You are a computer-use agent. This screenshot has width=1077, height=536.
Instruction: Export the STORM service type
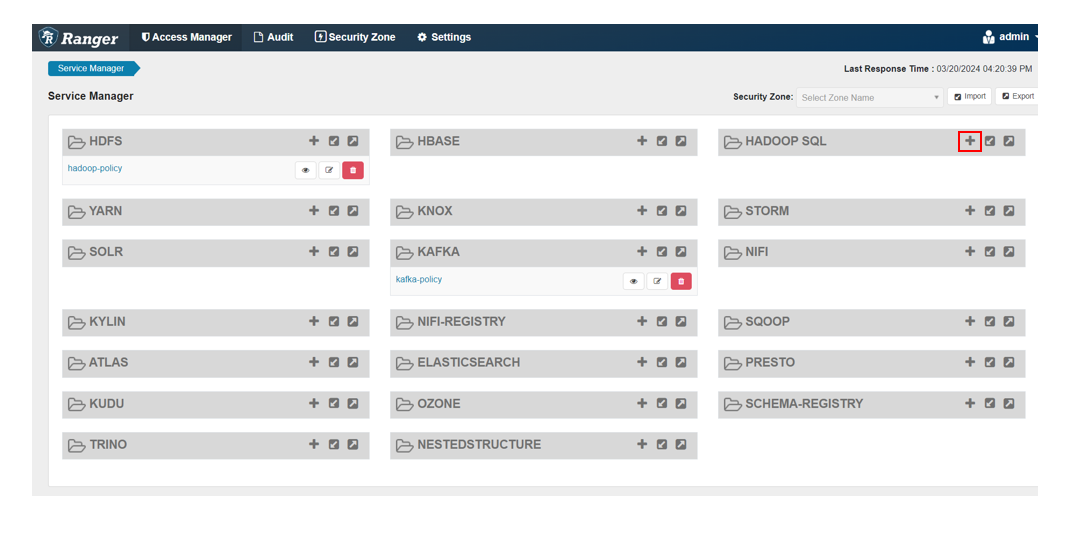[1008, 211]
